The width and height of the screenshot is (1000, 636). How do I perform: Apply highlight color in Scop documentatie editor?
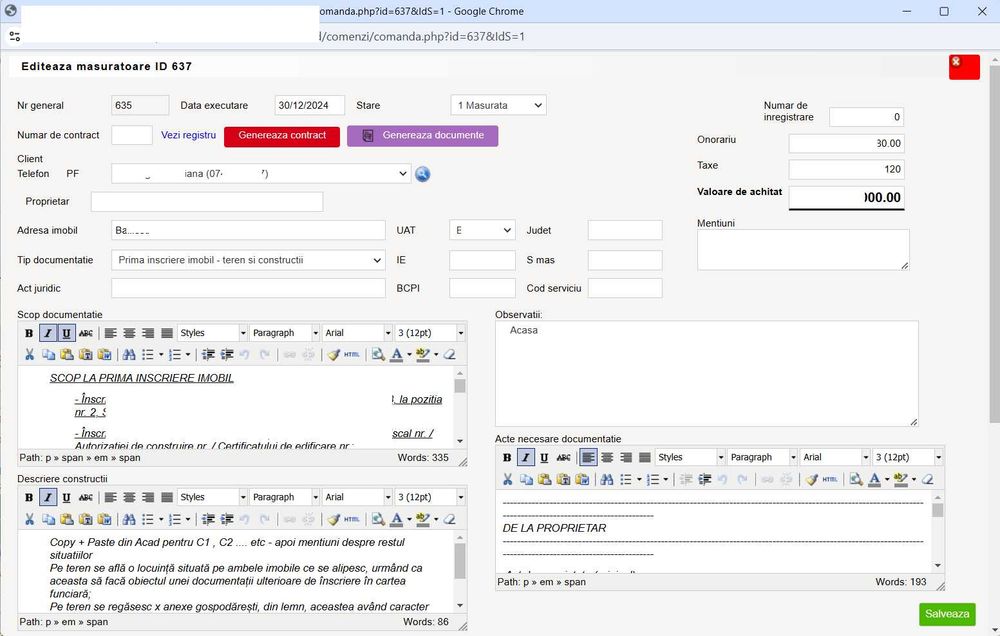[x=422, y=355]
